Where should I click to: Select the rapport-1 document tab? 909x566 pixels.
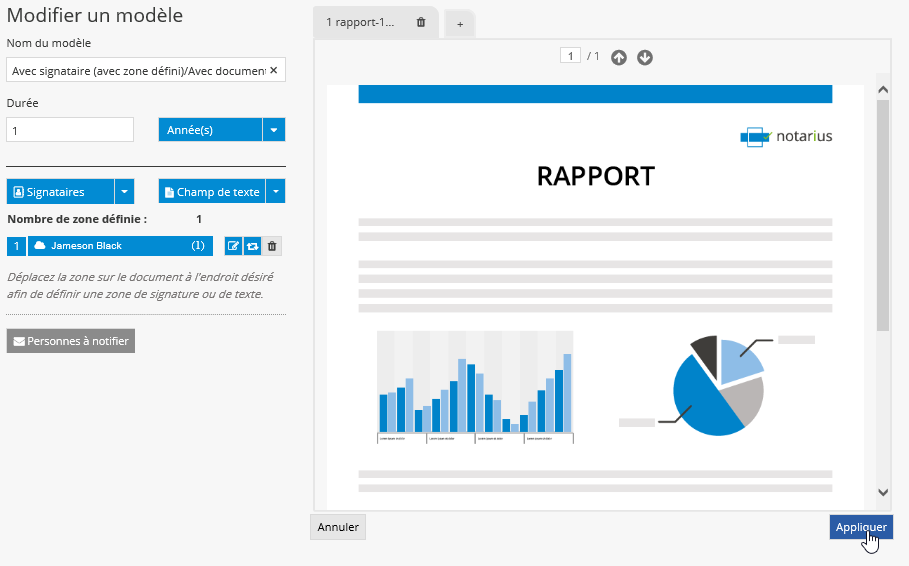tap(360, 22)
